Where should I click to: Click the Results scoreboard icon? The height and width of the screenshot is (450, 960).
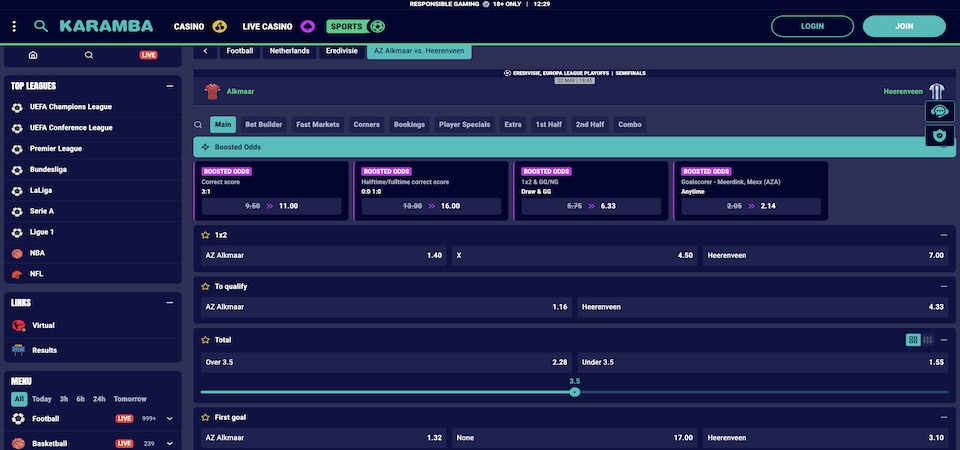(18, 350)
